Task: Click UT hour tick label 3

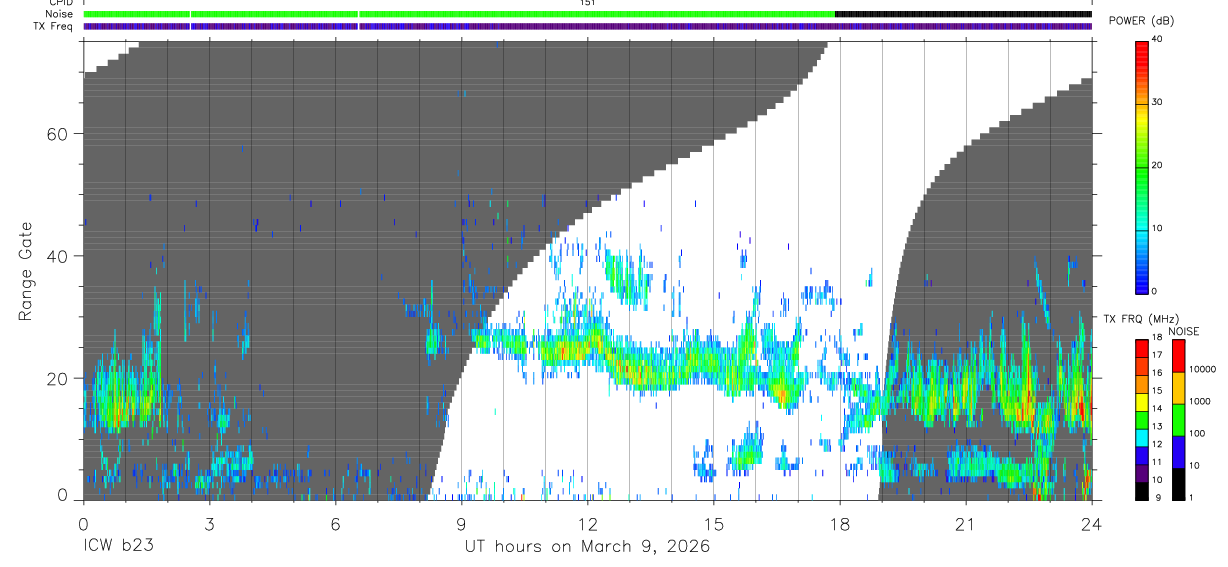Action: tap(210, 525)
